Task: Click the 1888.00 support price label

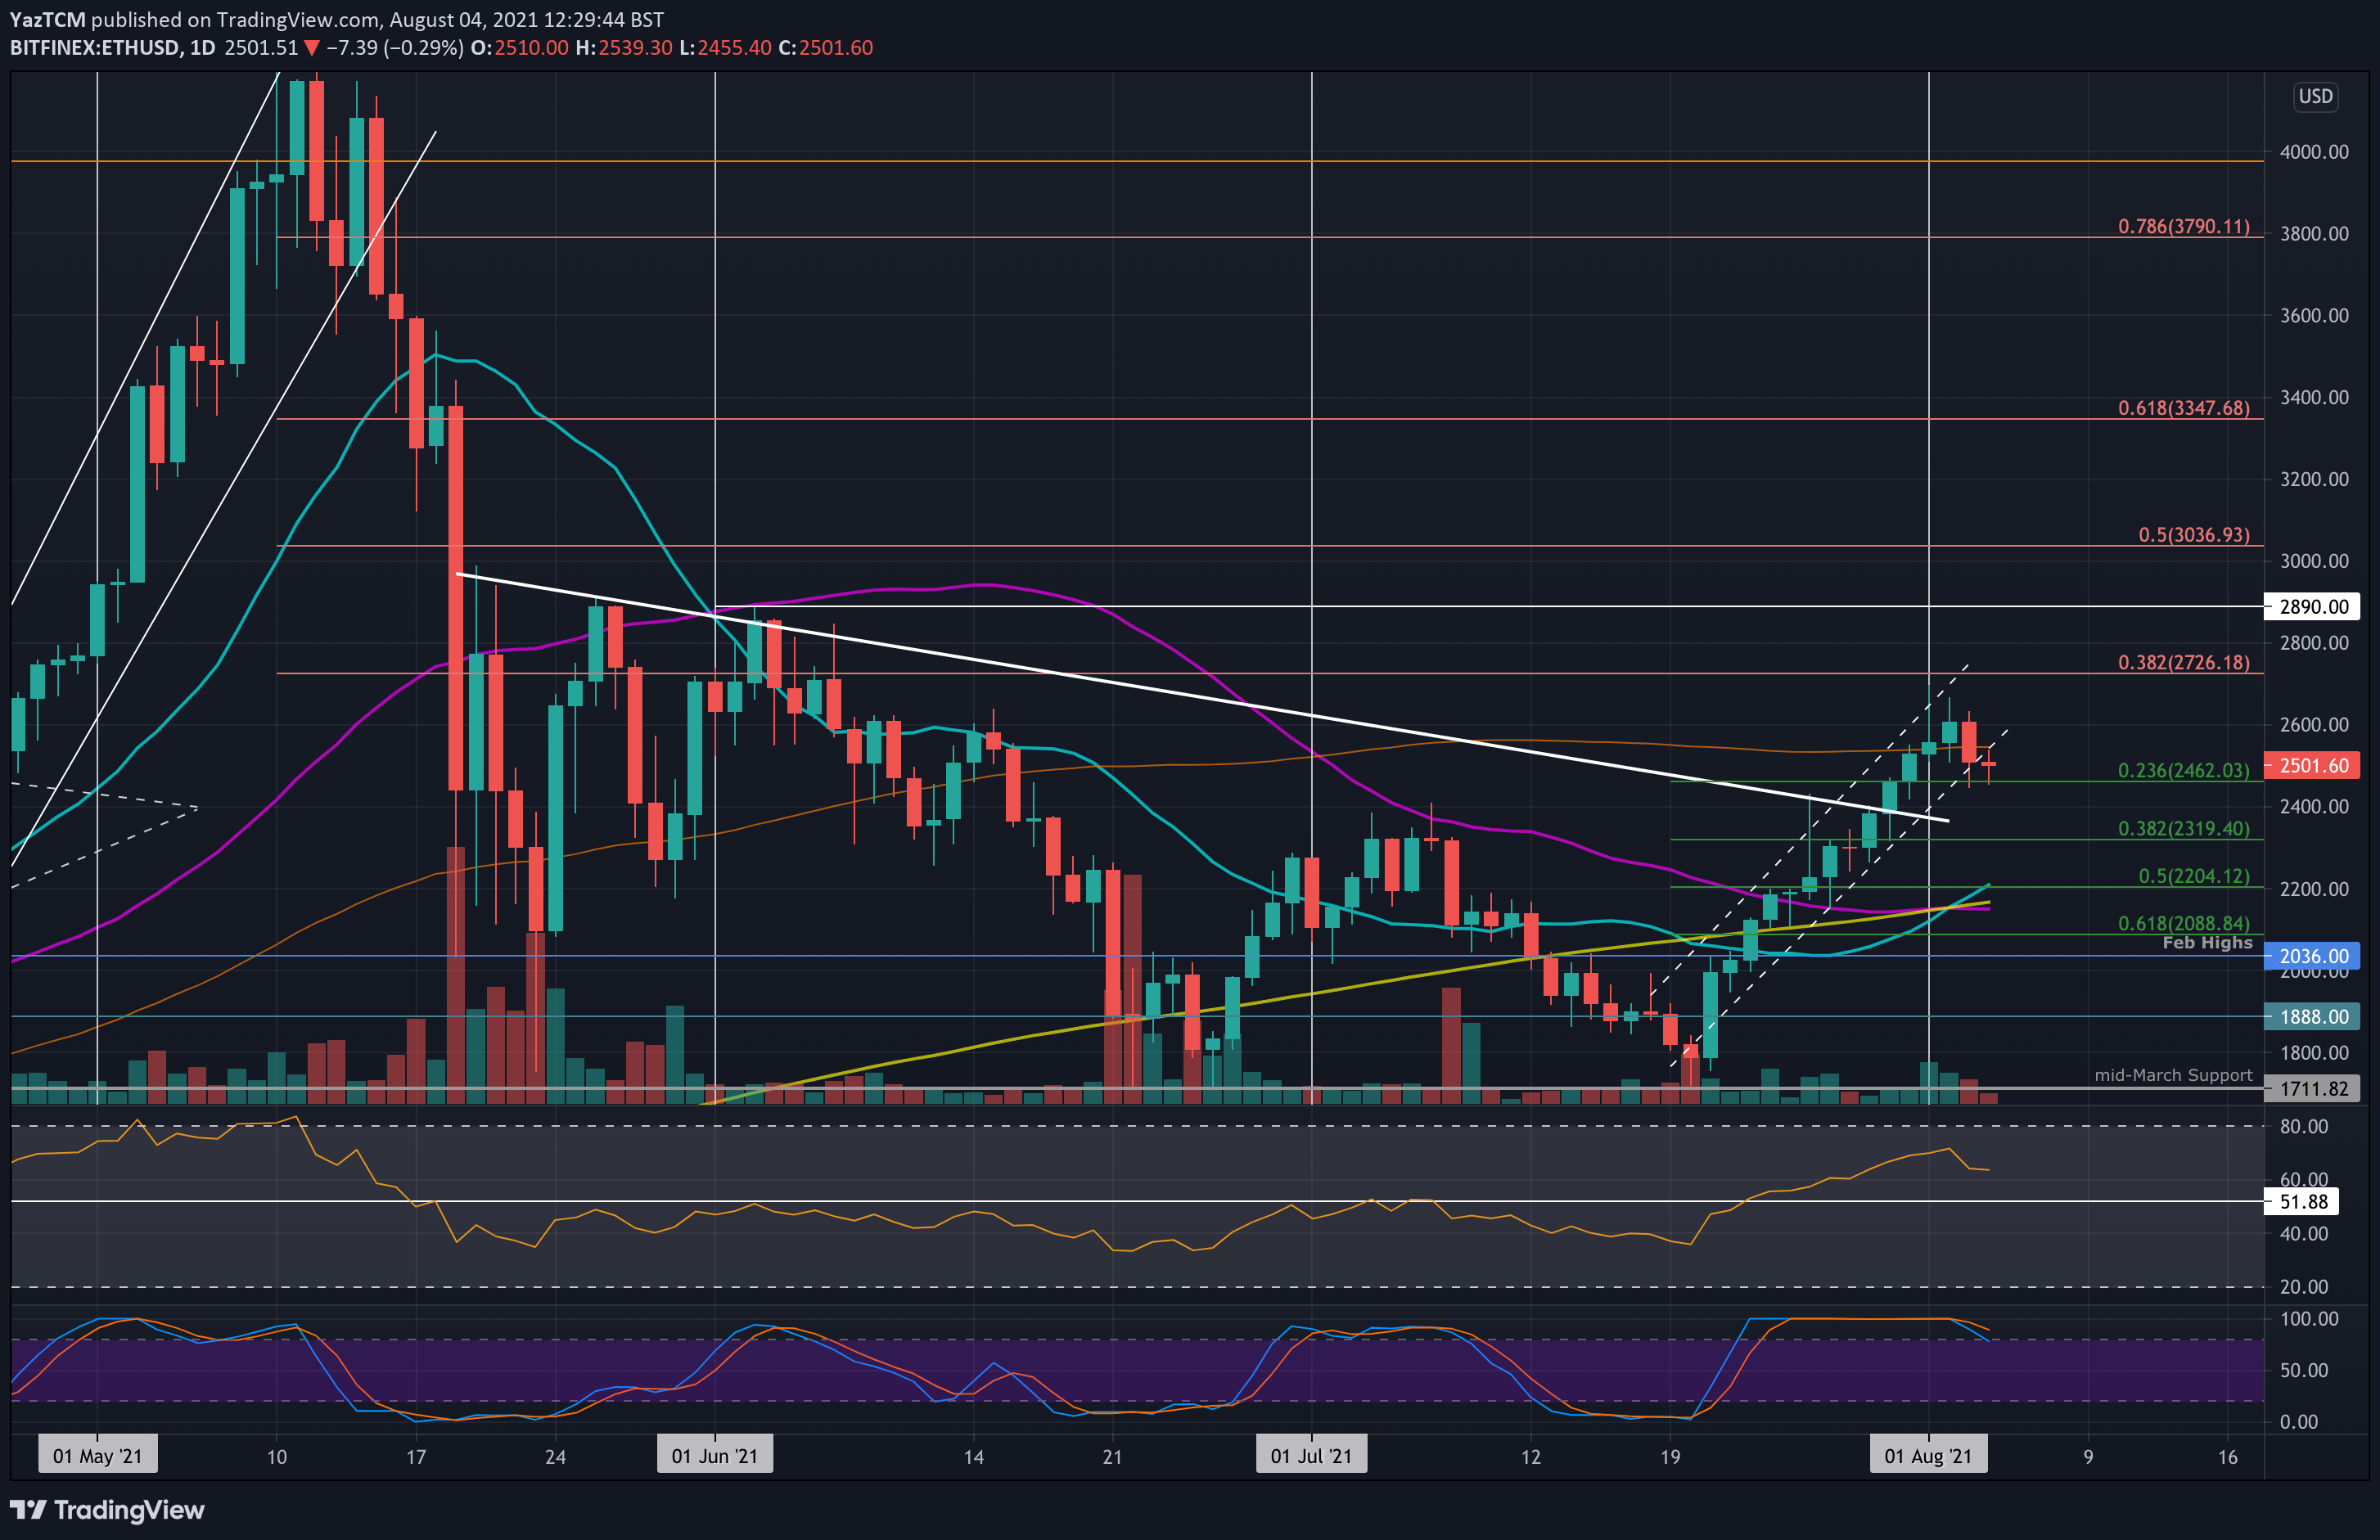Action: [2313, 1016]
